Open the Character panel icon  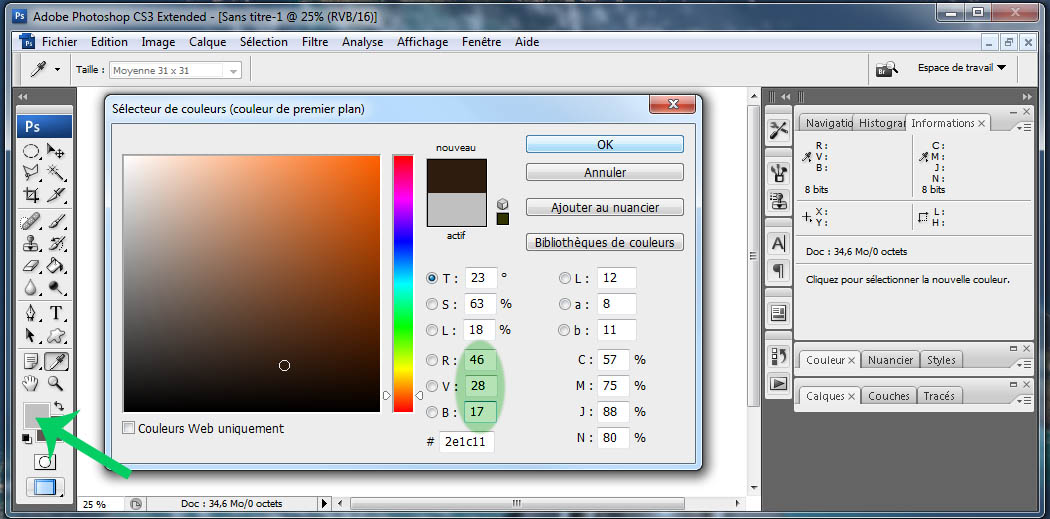click(x=779, y=244)
